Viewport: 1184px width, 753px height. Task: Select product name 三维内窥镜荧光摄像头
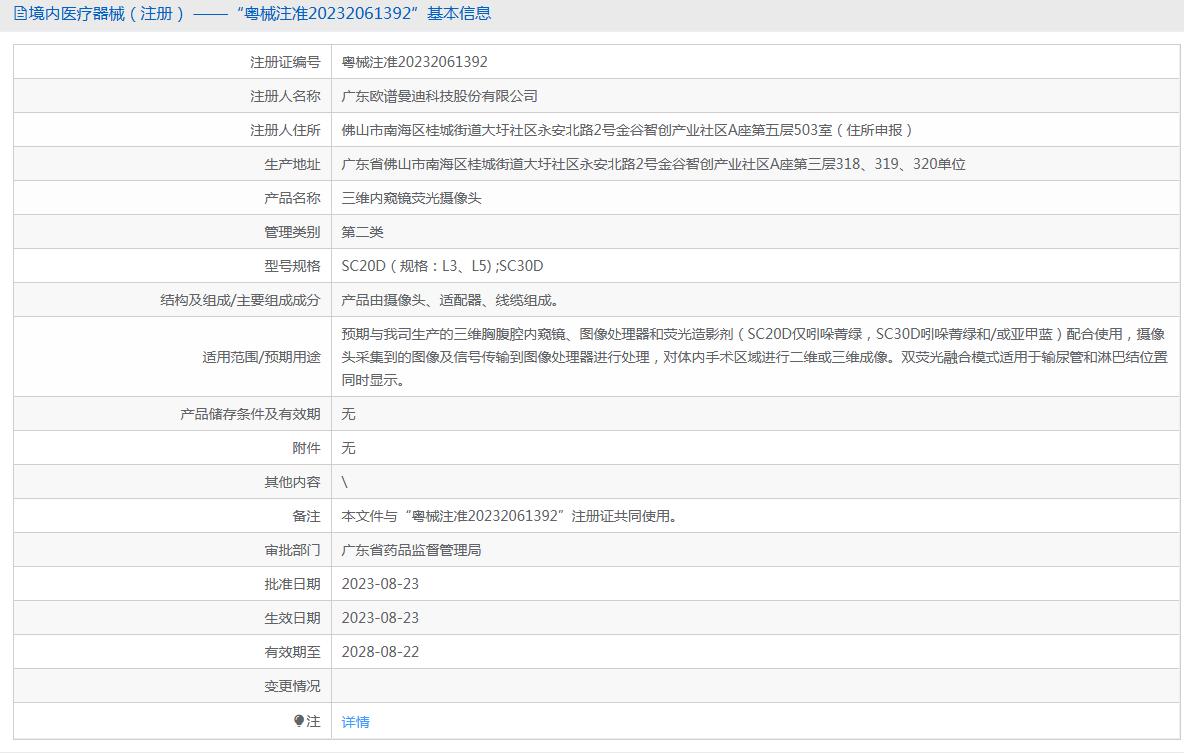point(412,198)
